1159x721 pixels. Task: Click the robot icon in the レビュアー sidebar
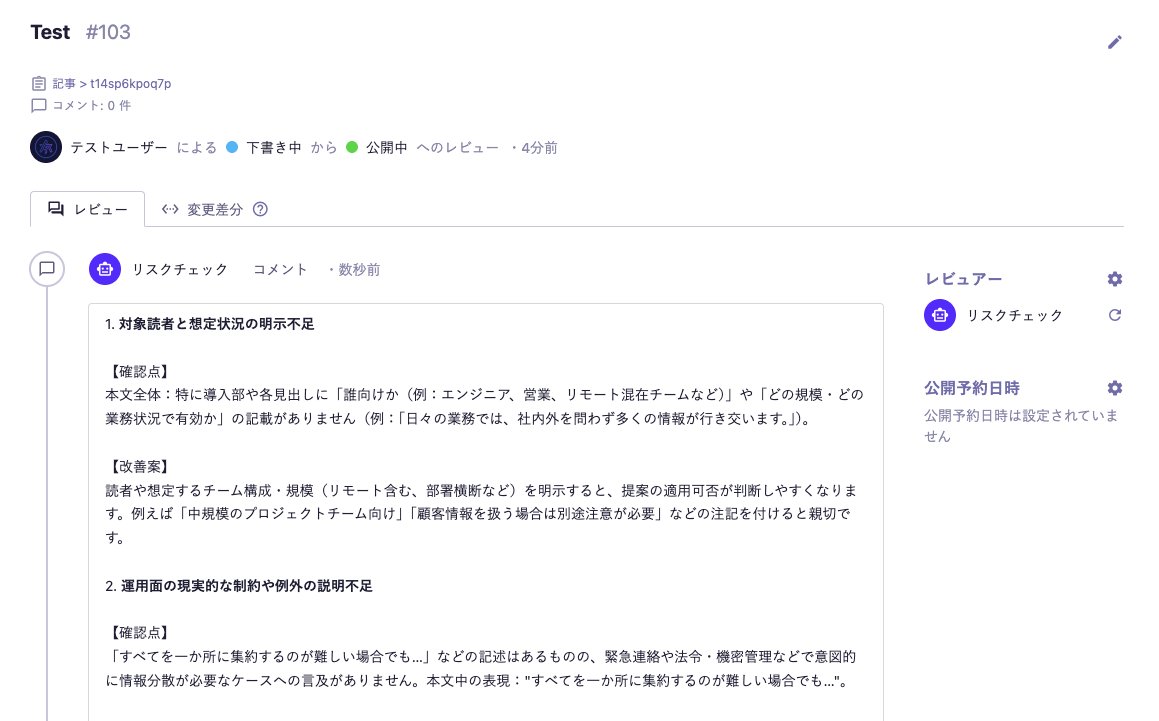pos(940,315)
